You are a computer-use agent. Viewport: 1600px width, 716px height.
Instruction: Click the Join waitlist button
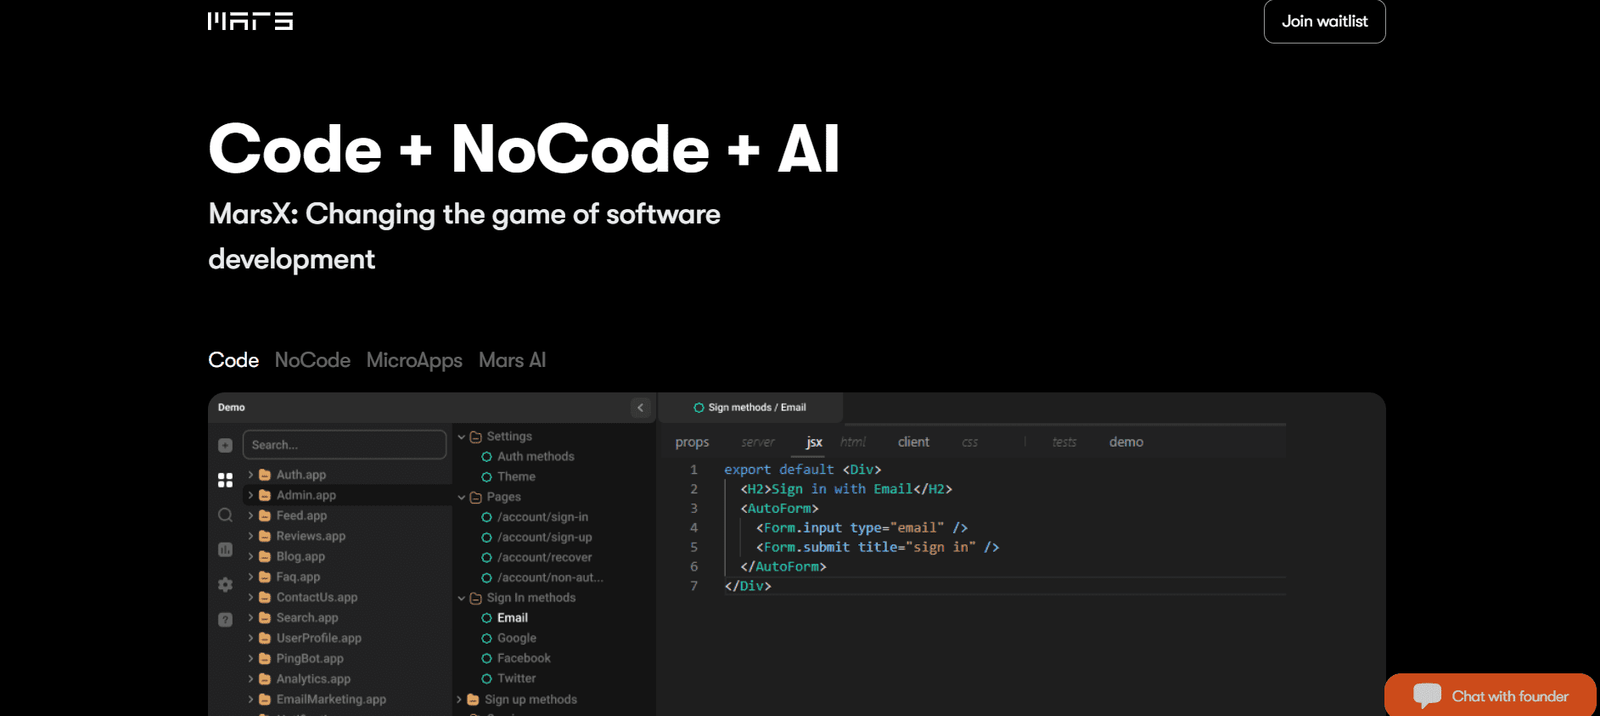[1324, 21]
